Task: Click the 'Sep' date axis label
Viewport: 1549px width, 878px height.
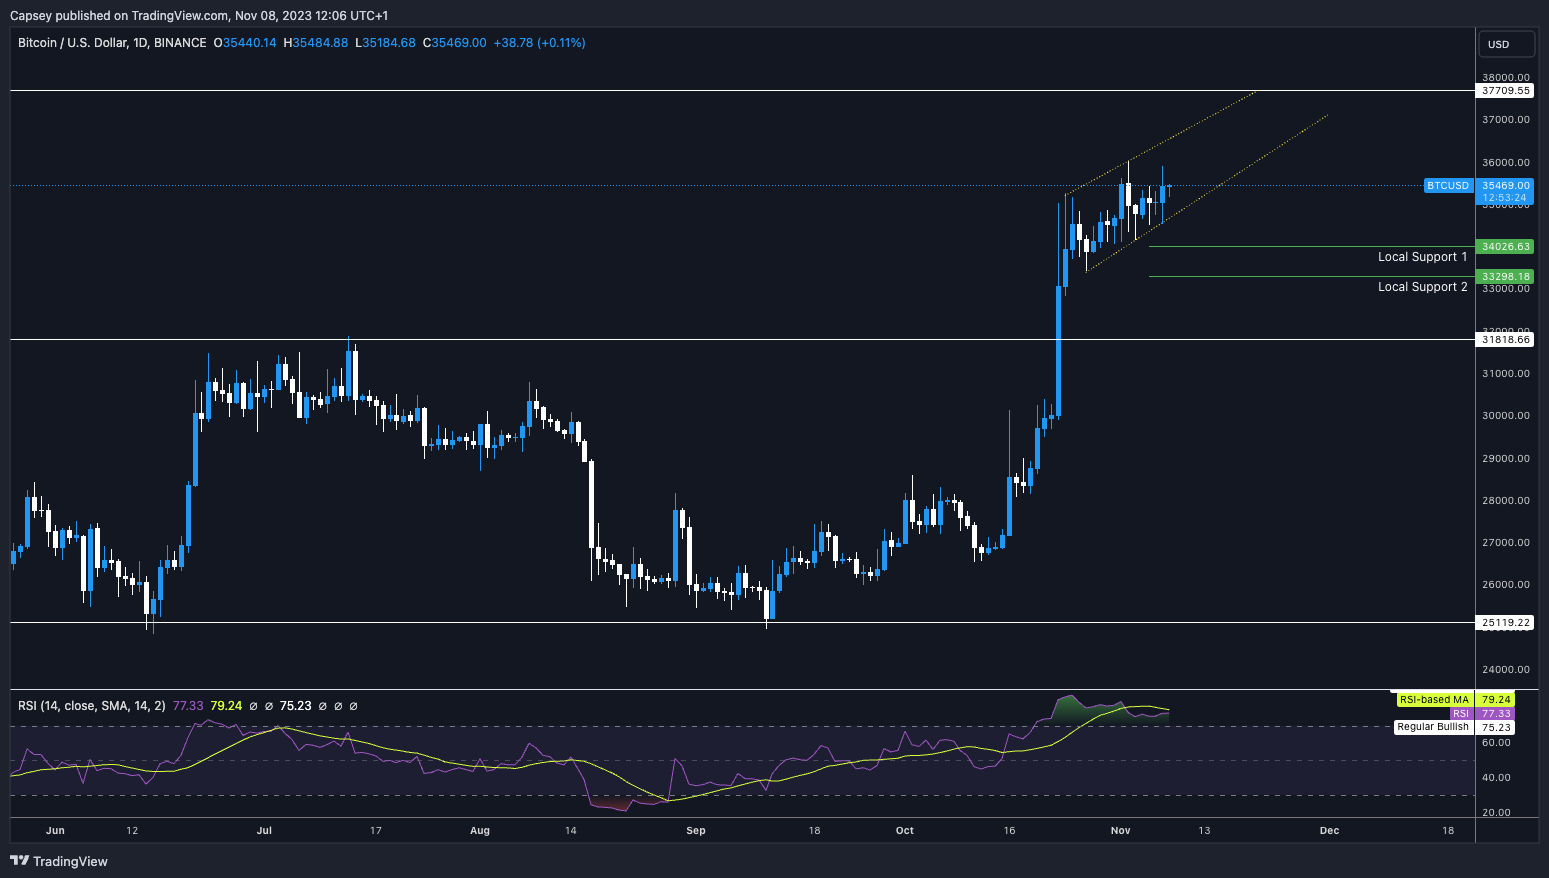Action: [696, 830]
